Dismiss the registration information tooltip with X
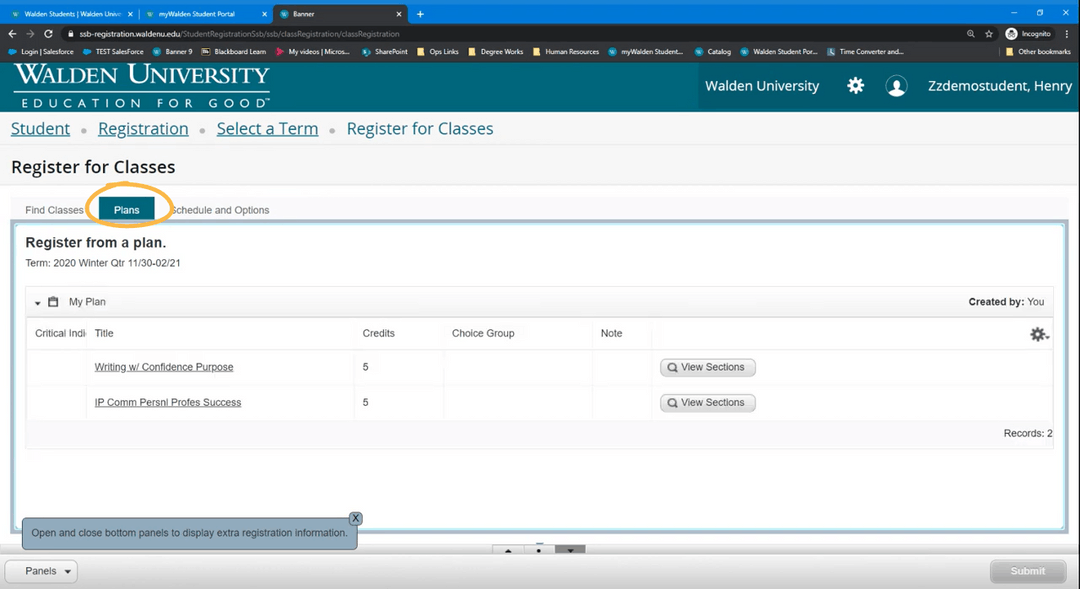1080x589 pixels. (x=355, y=518)
